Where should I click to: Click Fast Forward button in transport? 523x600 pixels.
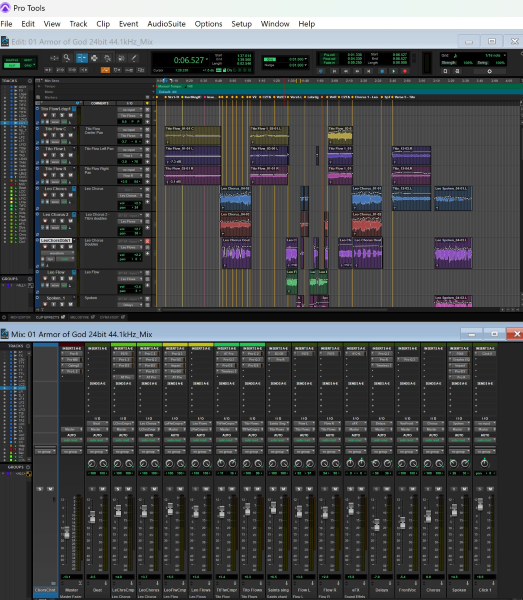[357, 71]
